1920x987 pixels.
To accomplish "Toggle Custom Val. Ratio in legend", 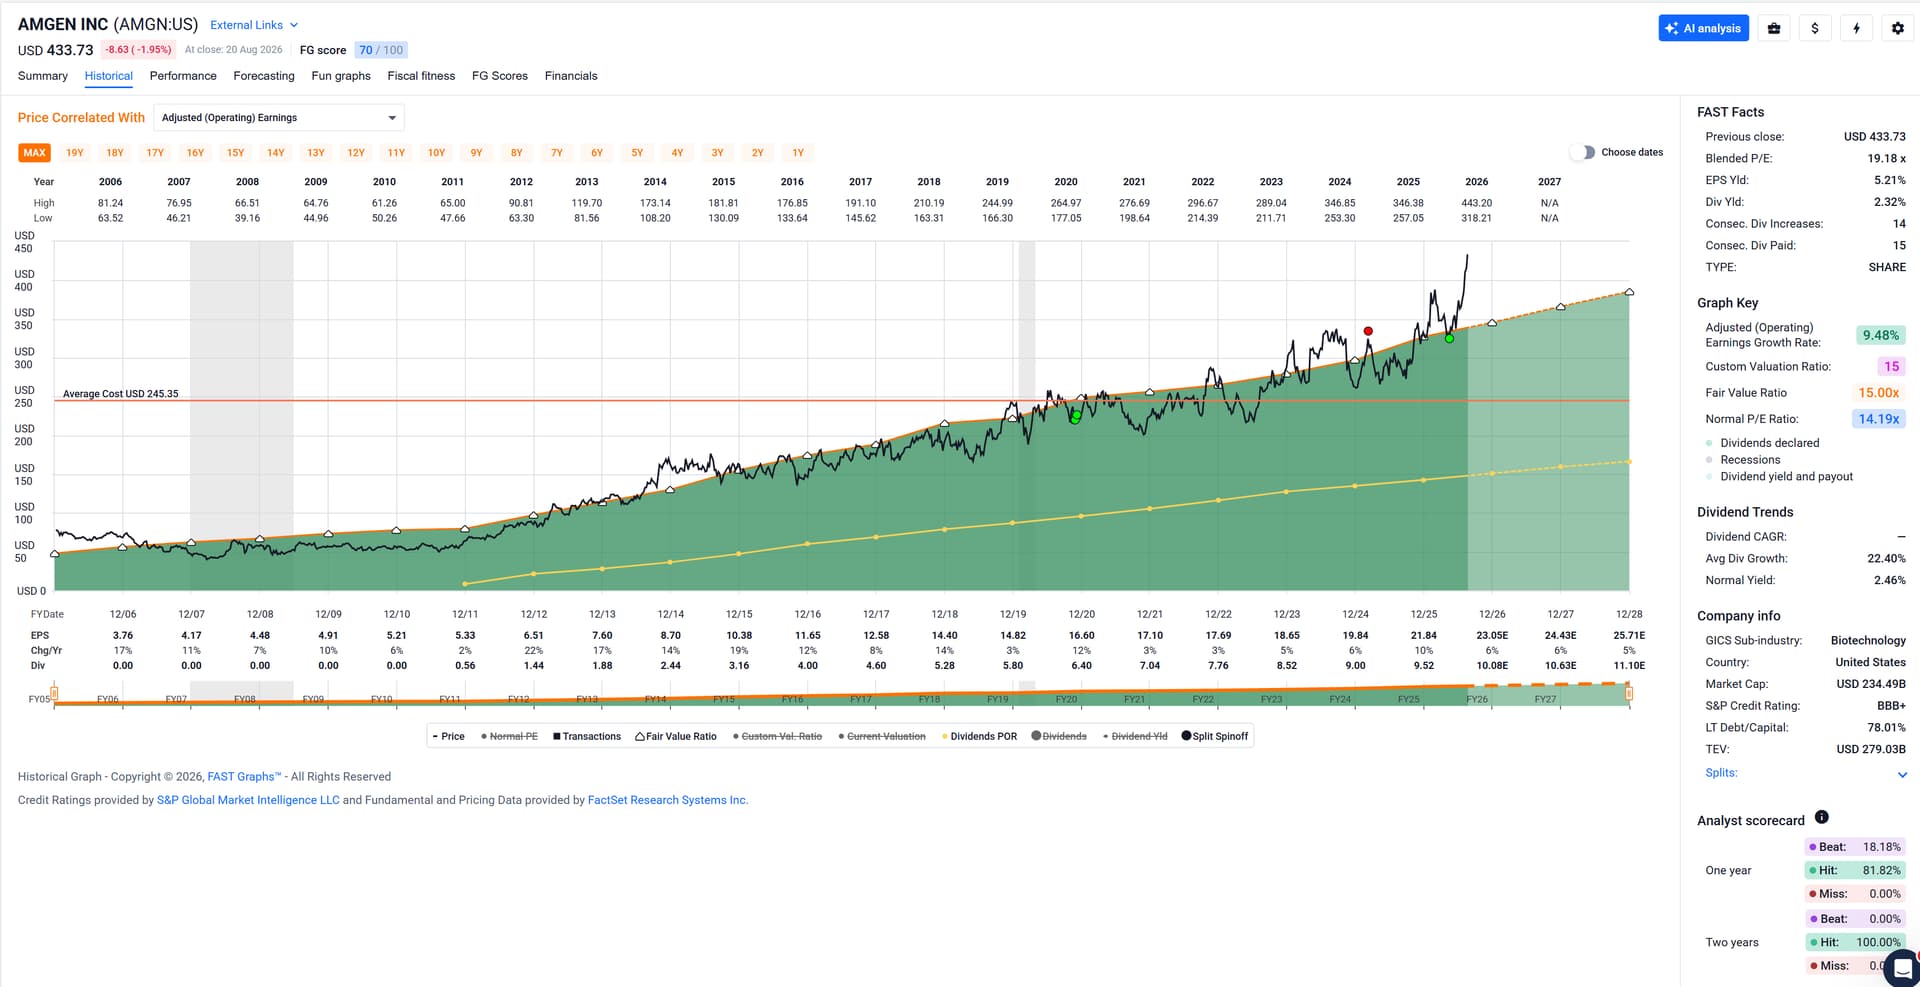I will tap(777, 736).
